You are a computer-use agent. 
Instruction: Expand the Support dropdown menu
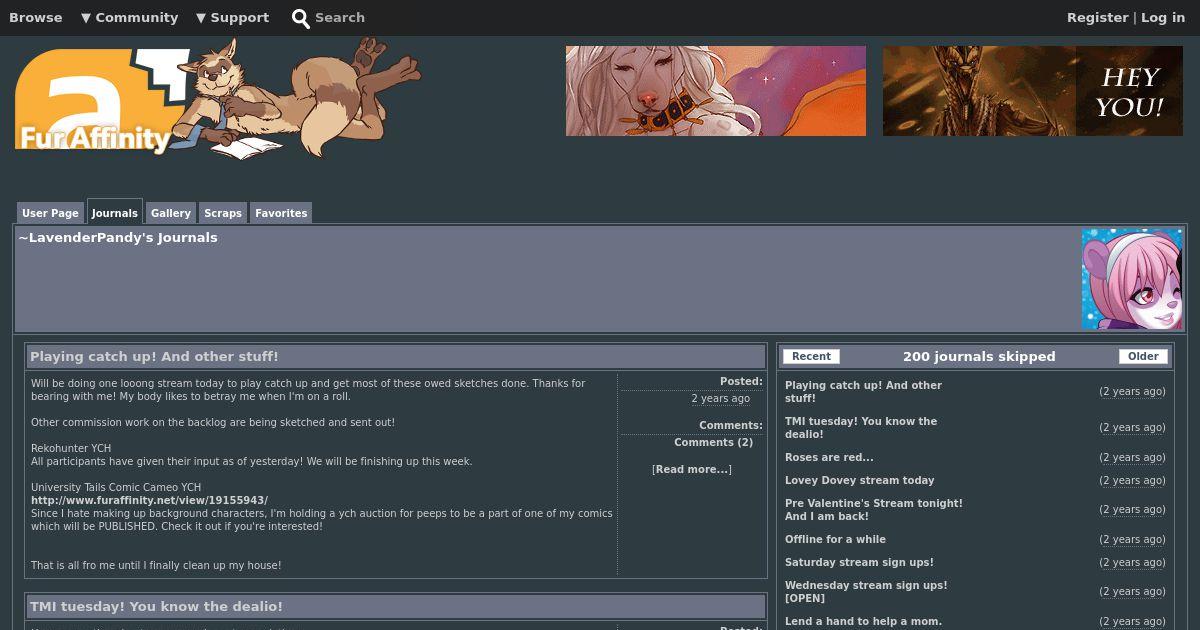pyautogui.click(x=232, y=17)
